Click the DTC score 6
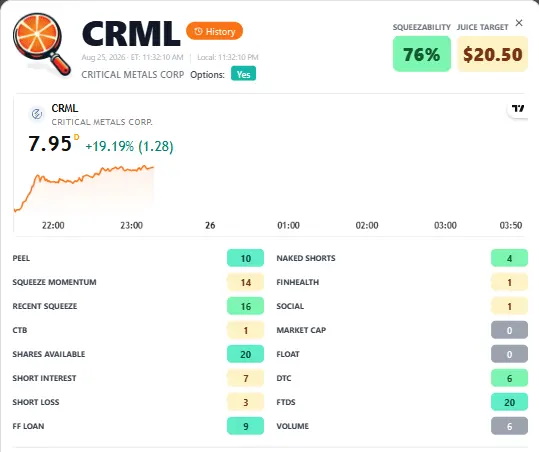539x452 pixels. click(509, 378)
